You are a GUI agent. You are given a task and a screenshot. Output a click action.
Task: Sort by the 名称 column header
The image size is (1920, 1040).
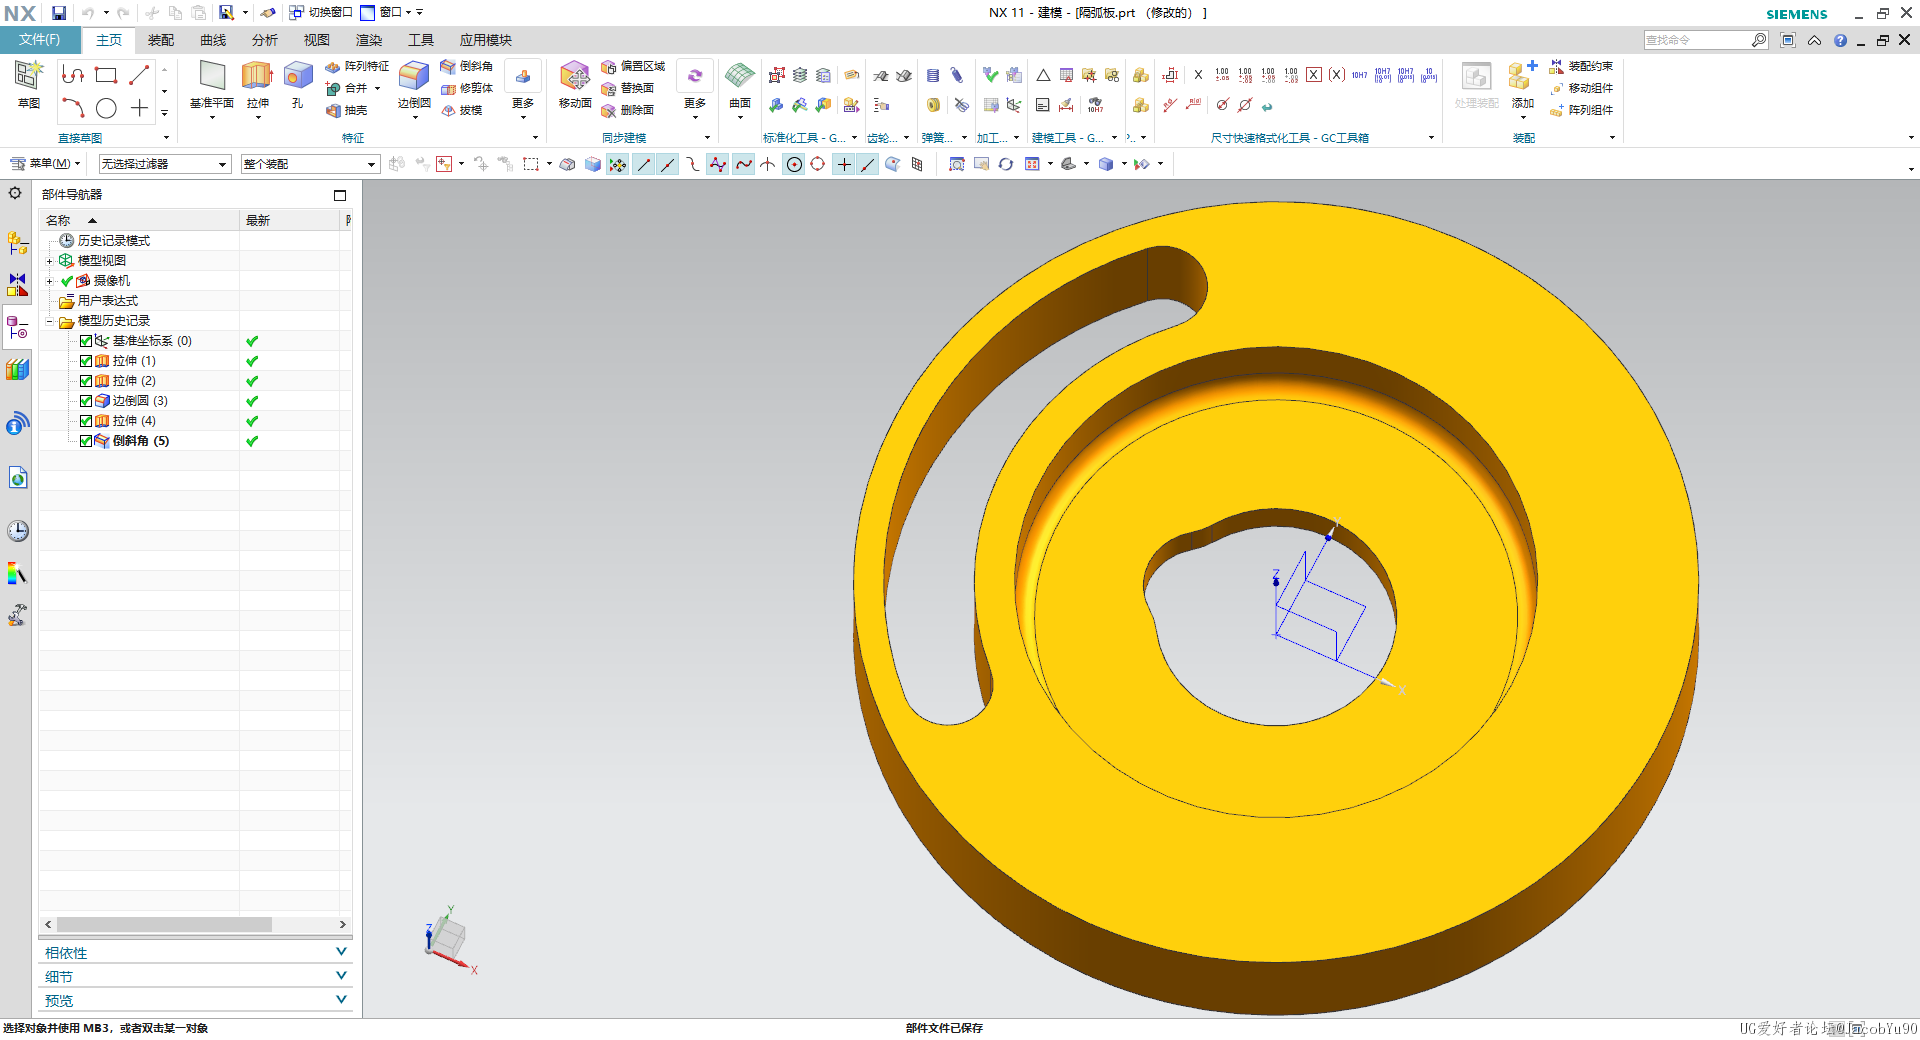(x=139, y=220)
